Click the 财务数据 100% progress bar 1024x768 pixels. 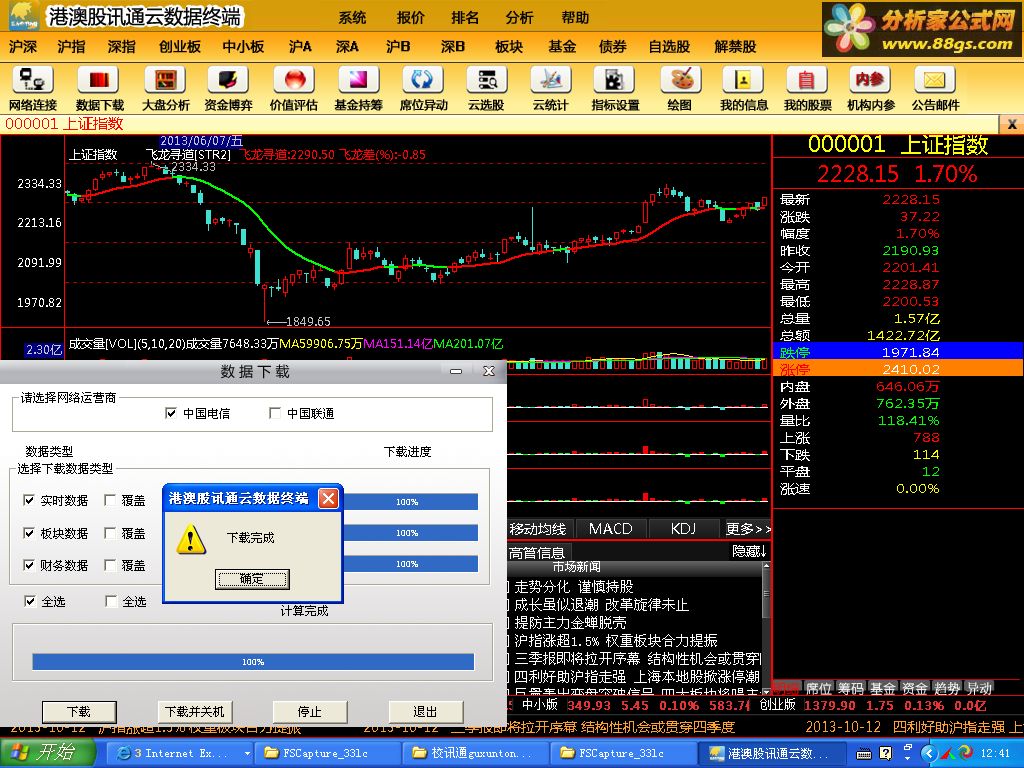pos(410,564)
